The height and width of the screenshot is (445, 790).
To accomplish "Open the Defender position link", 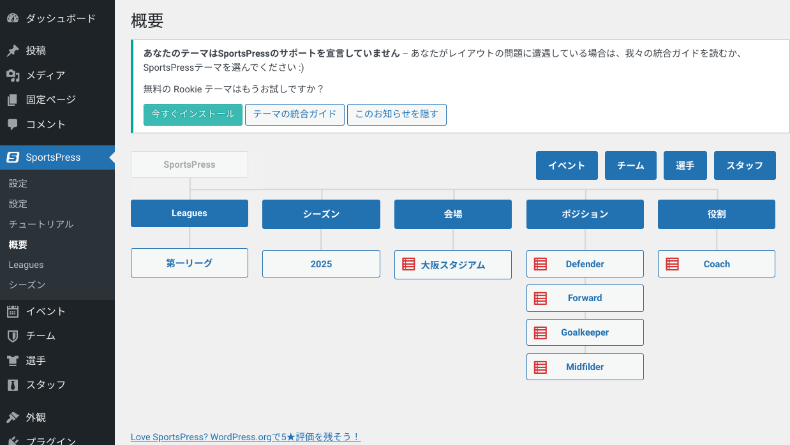I will click(x=585, y=264).
